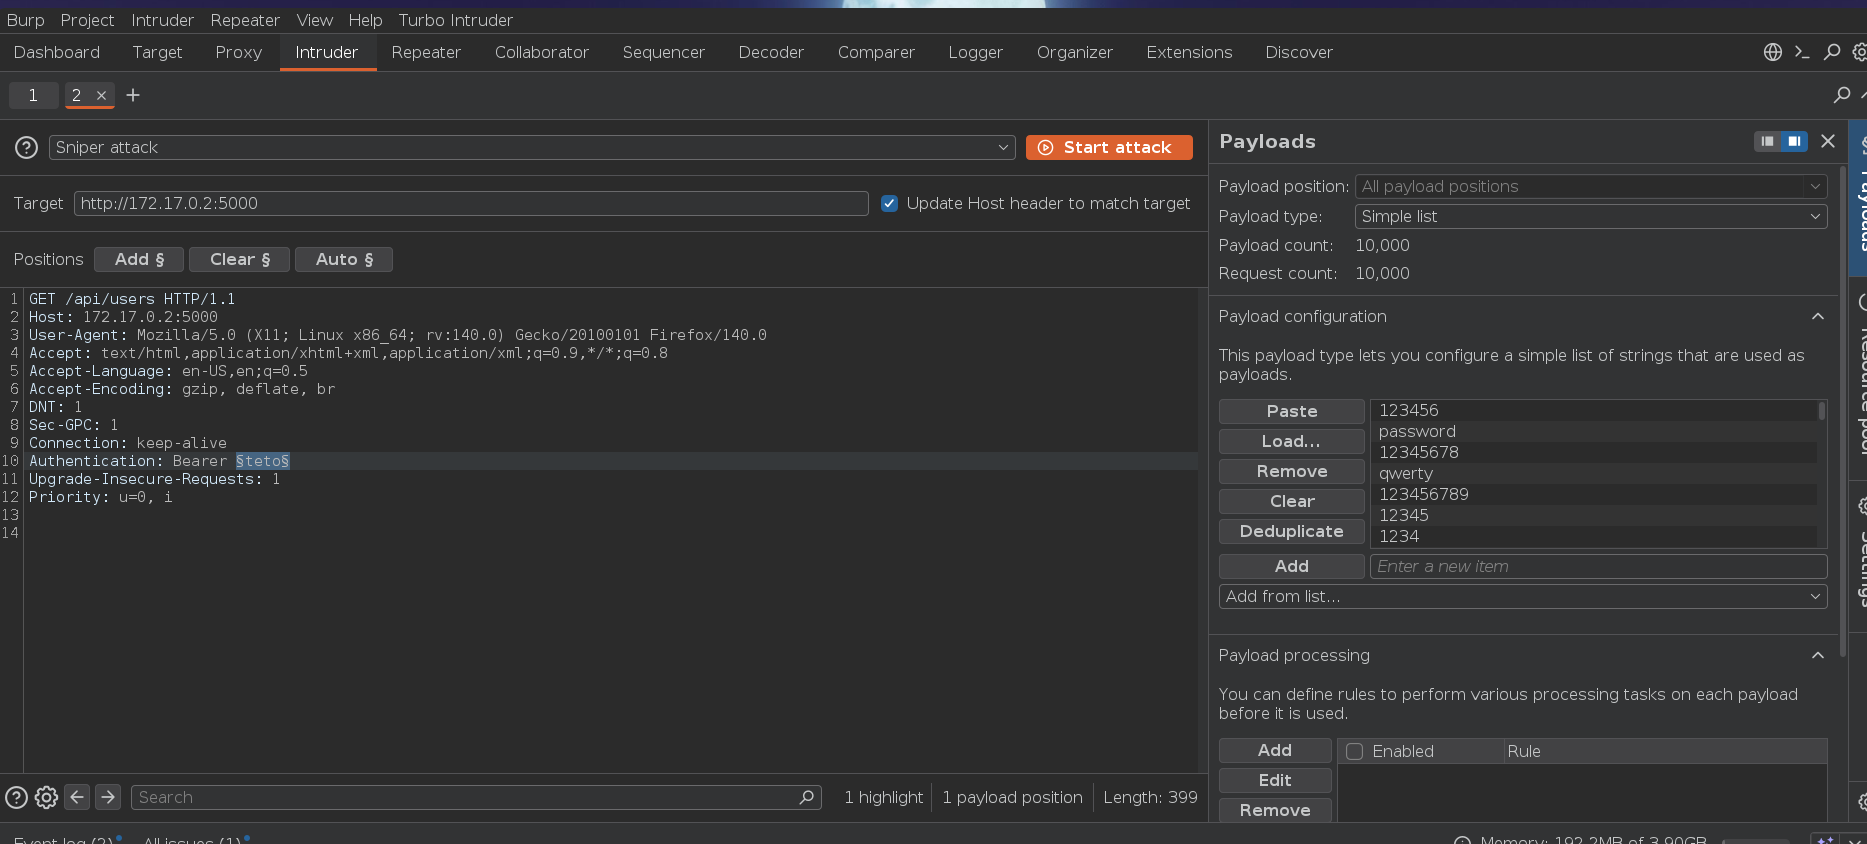The width and height of the screenshot is (1867, 844).
Task: Switch to the Repeater tab
Action: tap(426, 52)
